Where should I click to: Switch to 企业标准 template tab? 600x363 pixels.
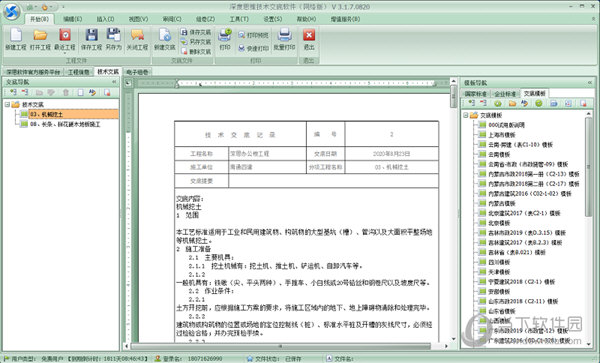(505, 94)
